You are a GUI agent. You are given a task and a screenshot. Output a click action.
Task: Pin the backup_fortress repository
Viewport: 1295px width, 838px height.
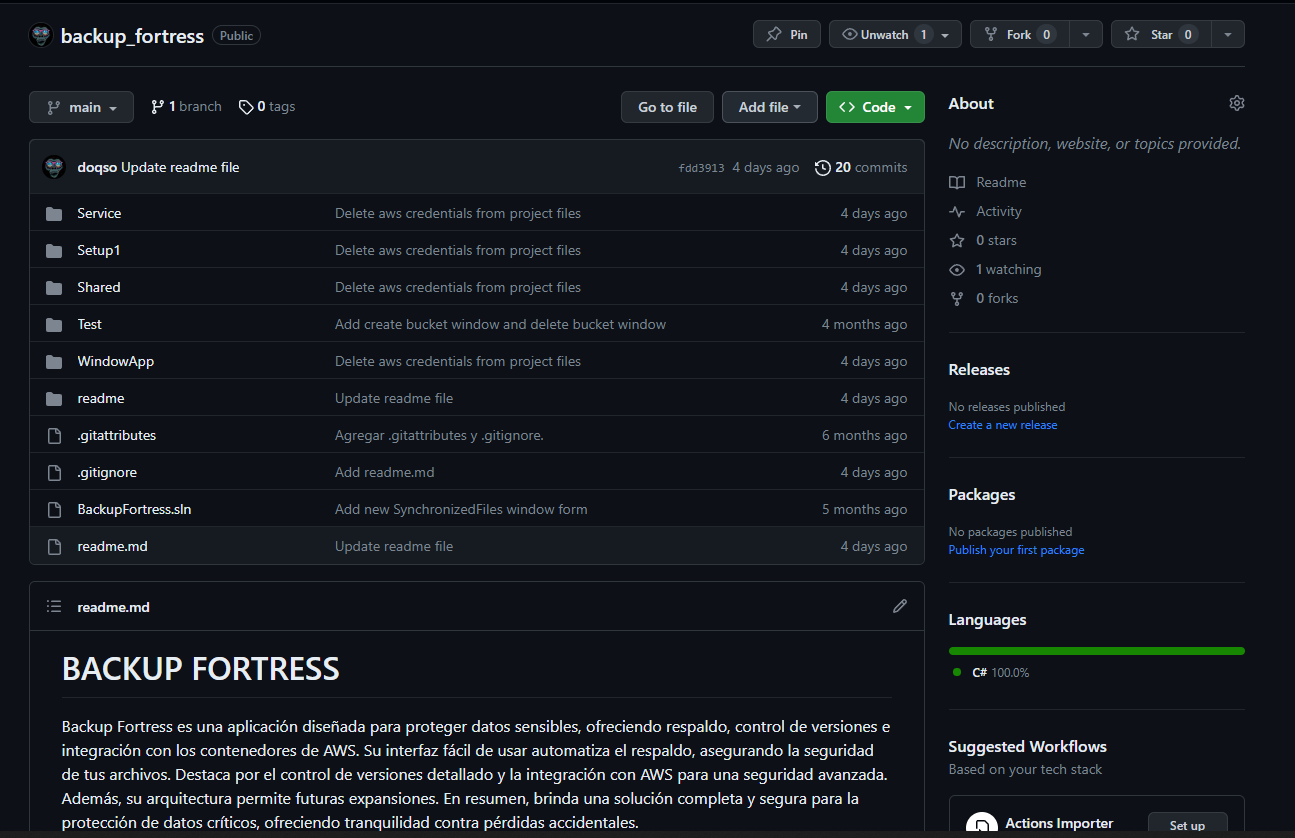[786, 33]
